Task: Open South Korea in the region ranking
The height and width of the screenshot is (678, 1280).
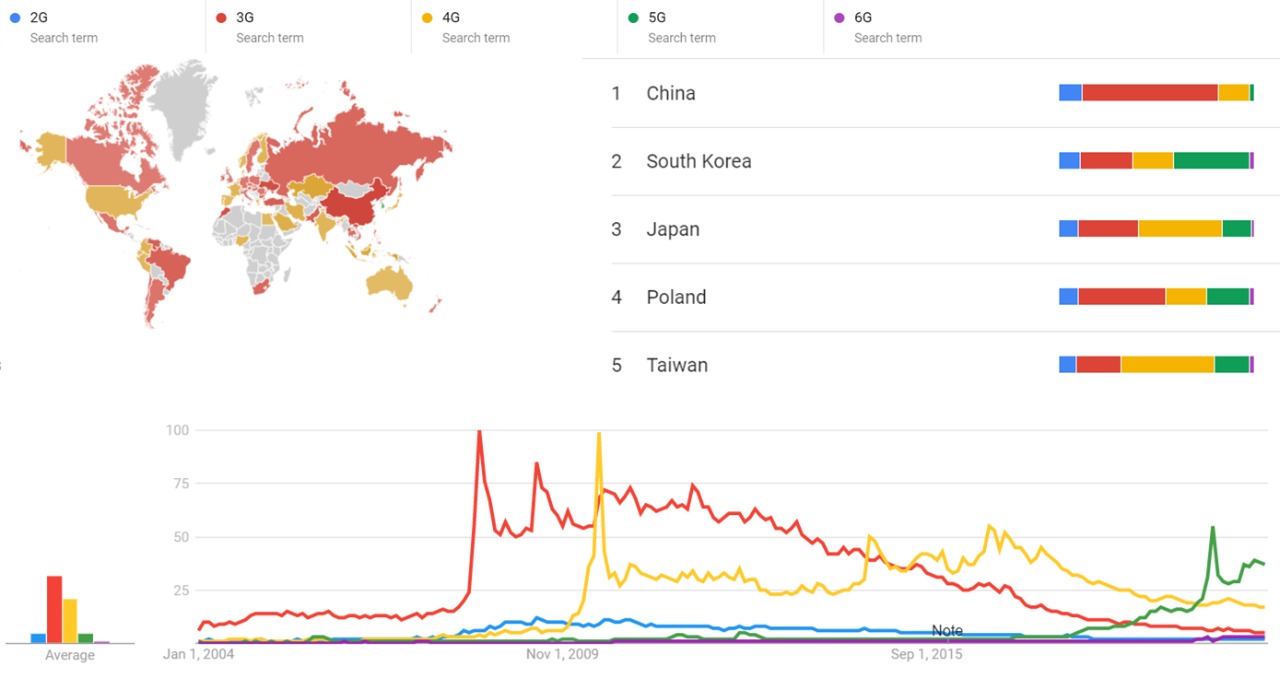Action: [x=698, y=161]
